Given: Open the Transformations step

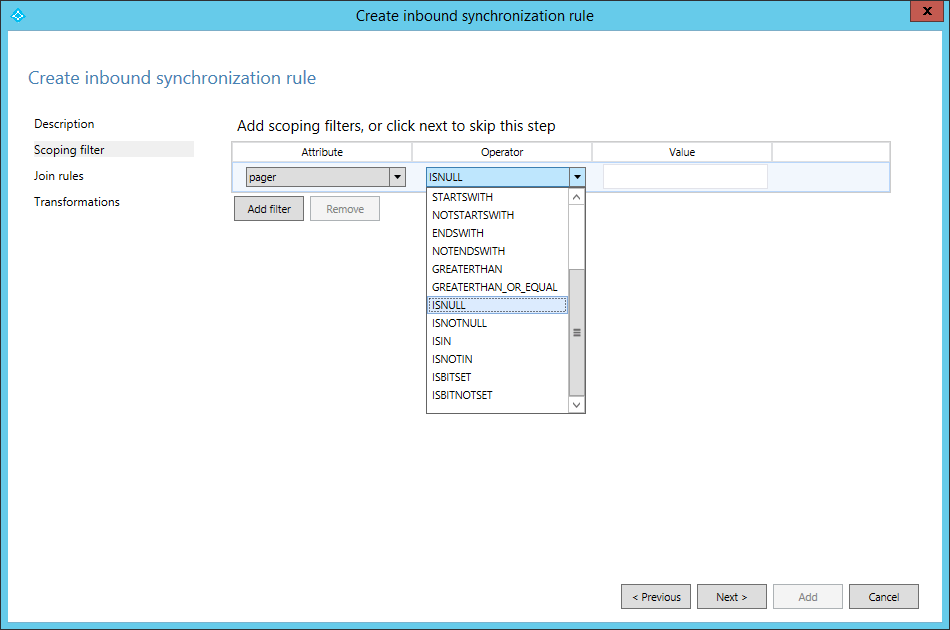Looking at the screenshot, I should point(77,202).
